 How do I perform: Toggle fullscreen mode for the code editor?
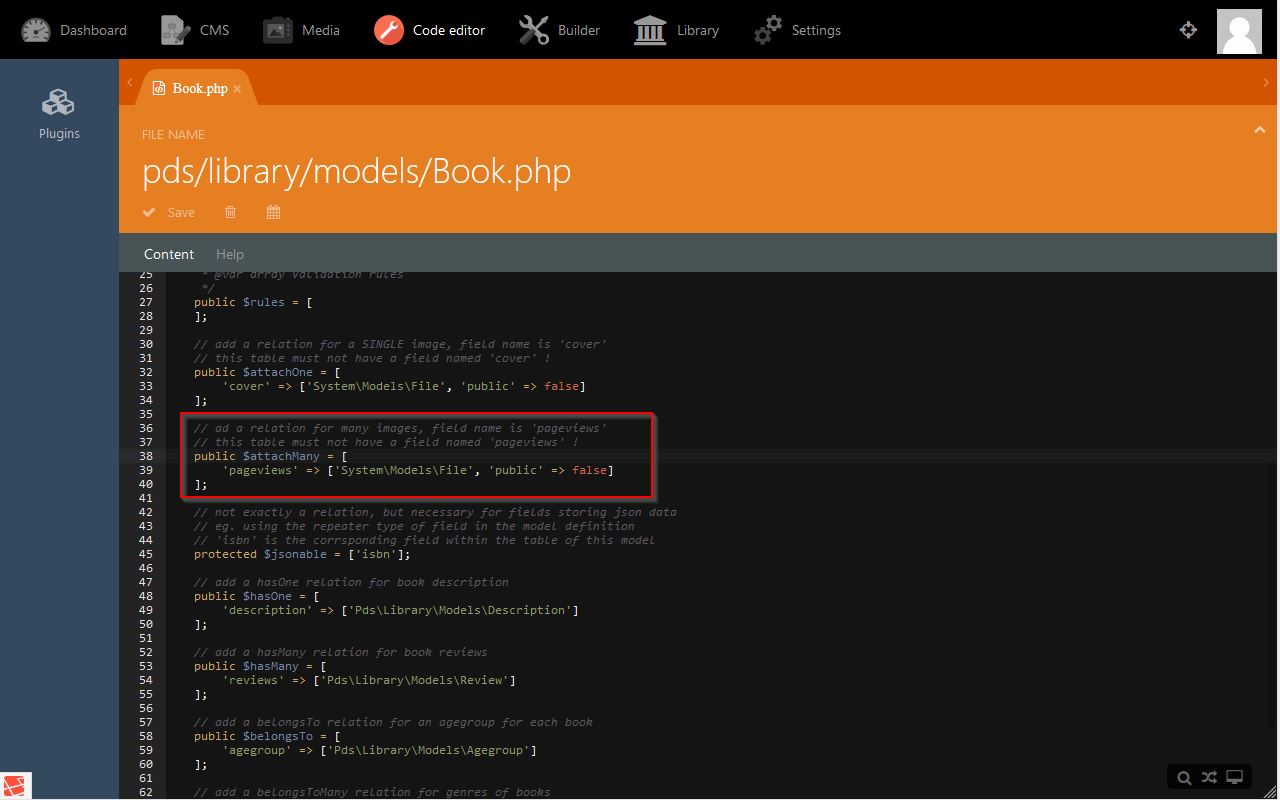tap(1235, 777)
